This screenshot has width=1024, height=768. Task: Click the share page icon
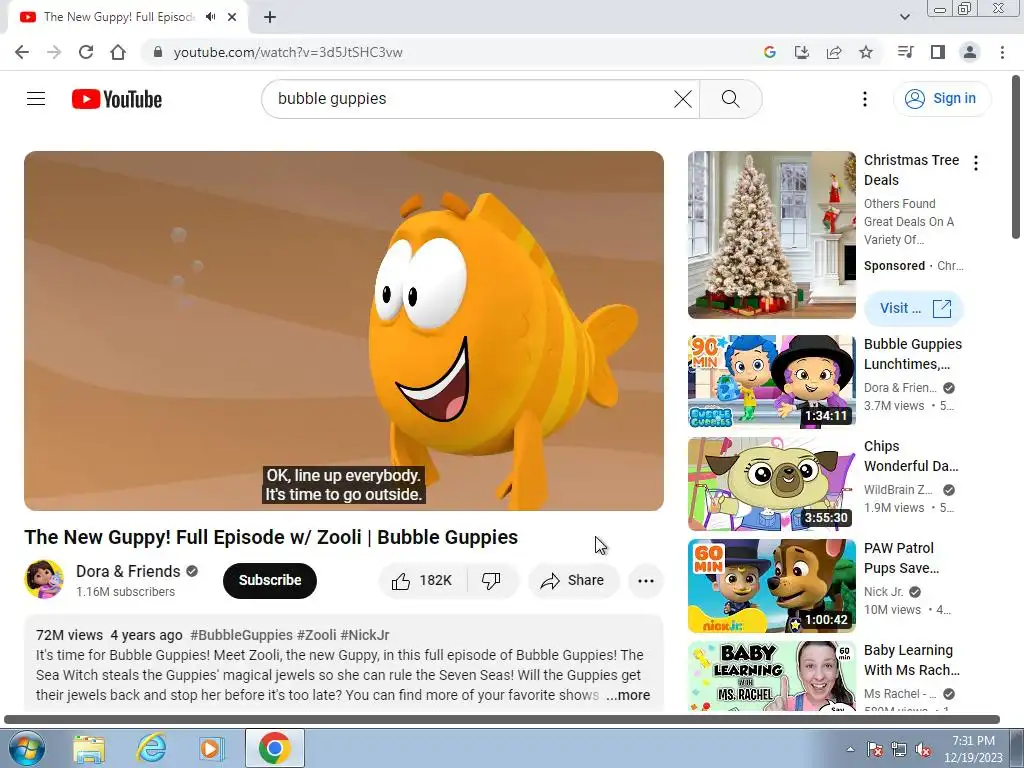834,52
